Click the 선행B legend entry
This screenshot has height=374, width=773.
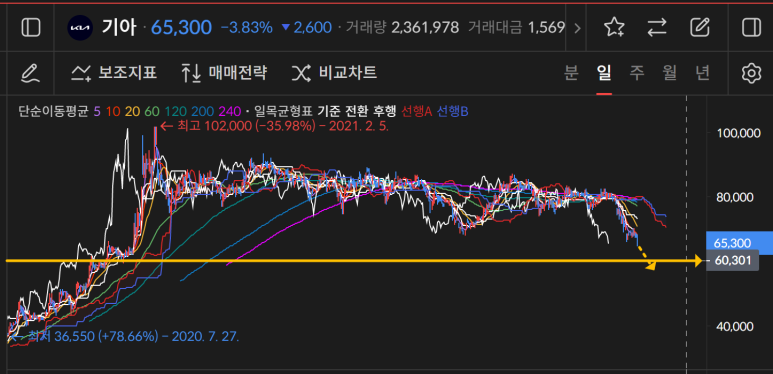tap(453, 112)
